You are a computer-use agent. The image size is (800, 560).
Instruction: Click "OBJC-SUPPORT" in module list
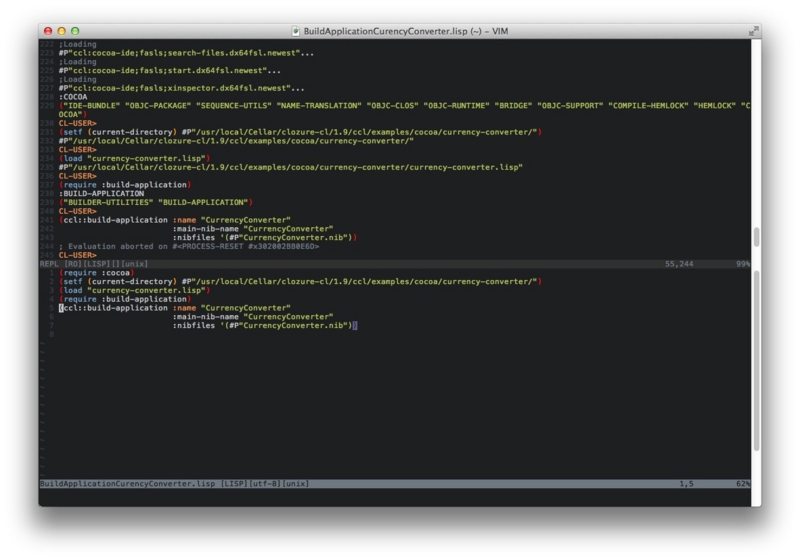pos(570,106)
